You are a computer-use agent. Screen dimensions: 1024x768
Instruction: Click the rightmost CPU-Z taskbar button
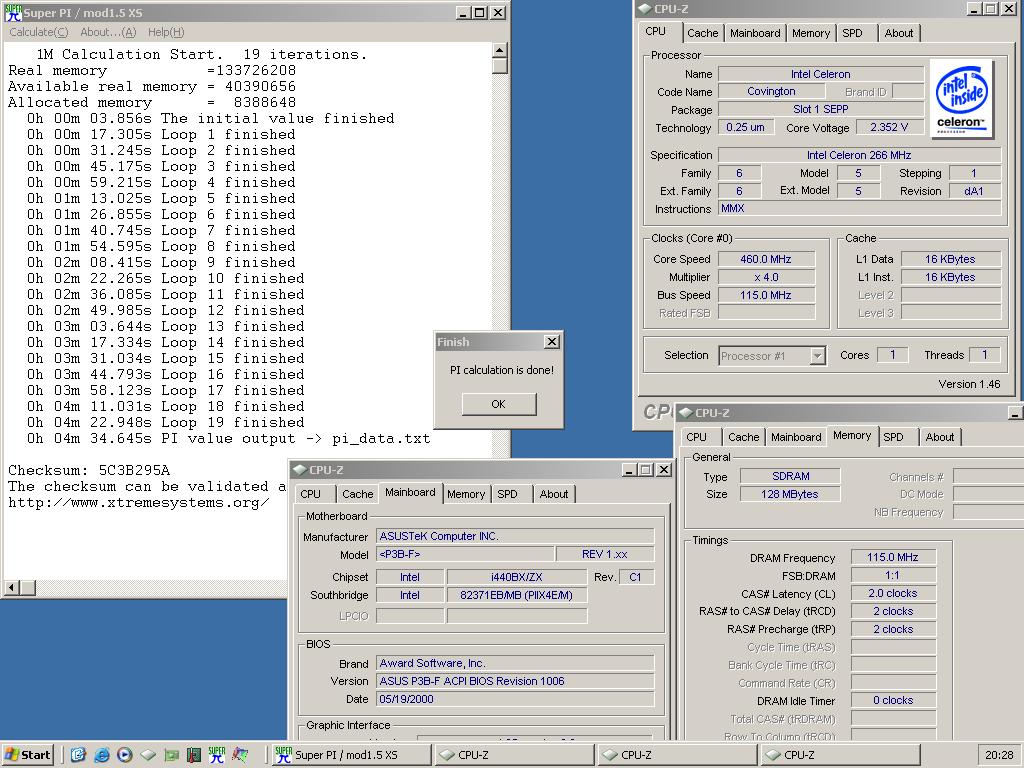(x=841, y=754)
